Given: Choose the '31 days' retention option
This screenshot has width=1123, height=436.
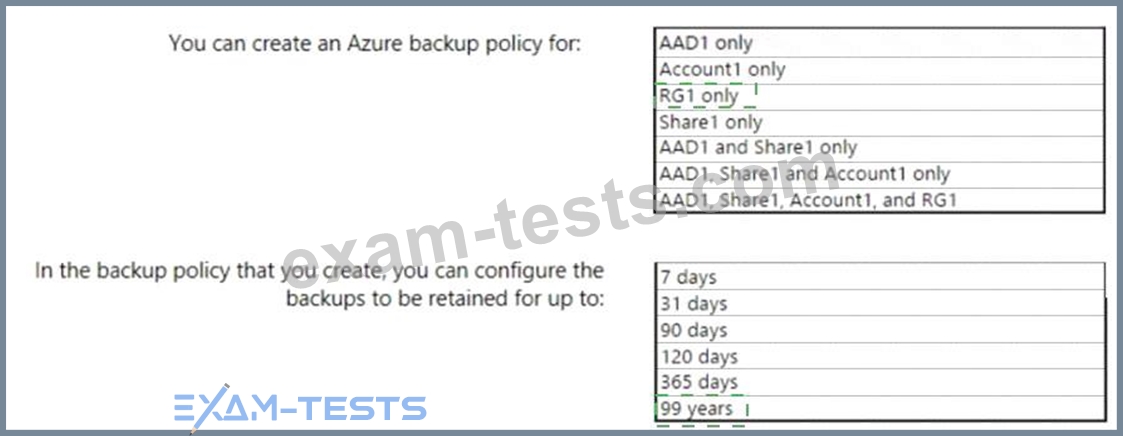Looking at the screenshot, I should tap(880, 304).
